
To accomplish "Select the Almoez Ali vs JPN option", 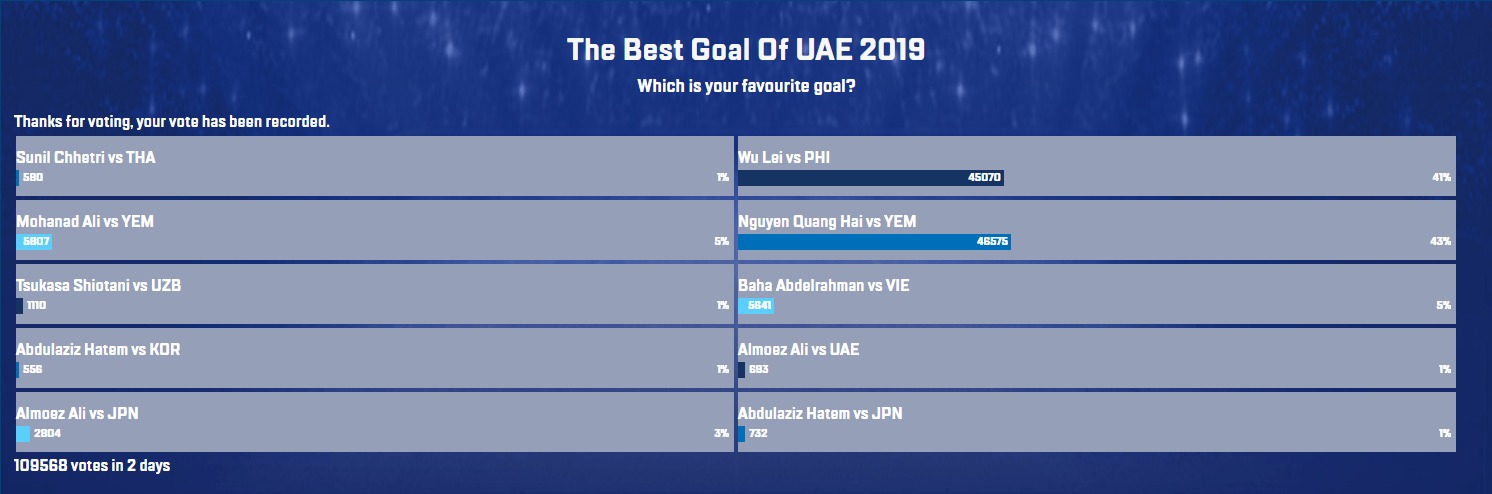I will point(375,422).
